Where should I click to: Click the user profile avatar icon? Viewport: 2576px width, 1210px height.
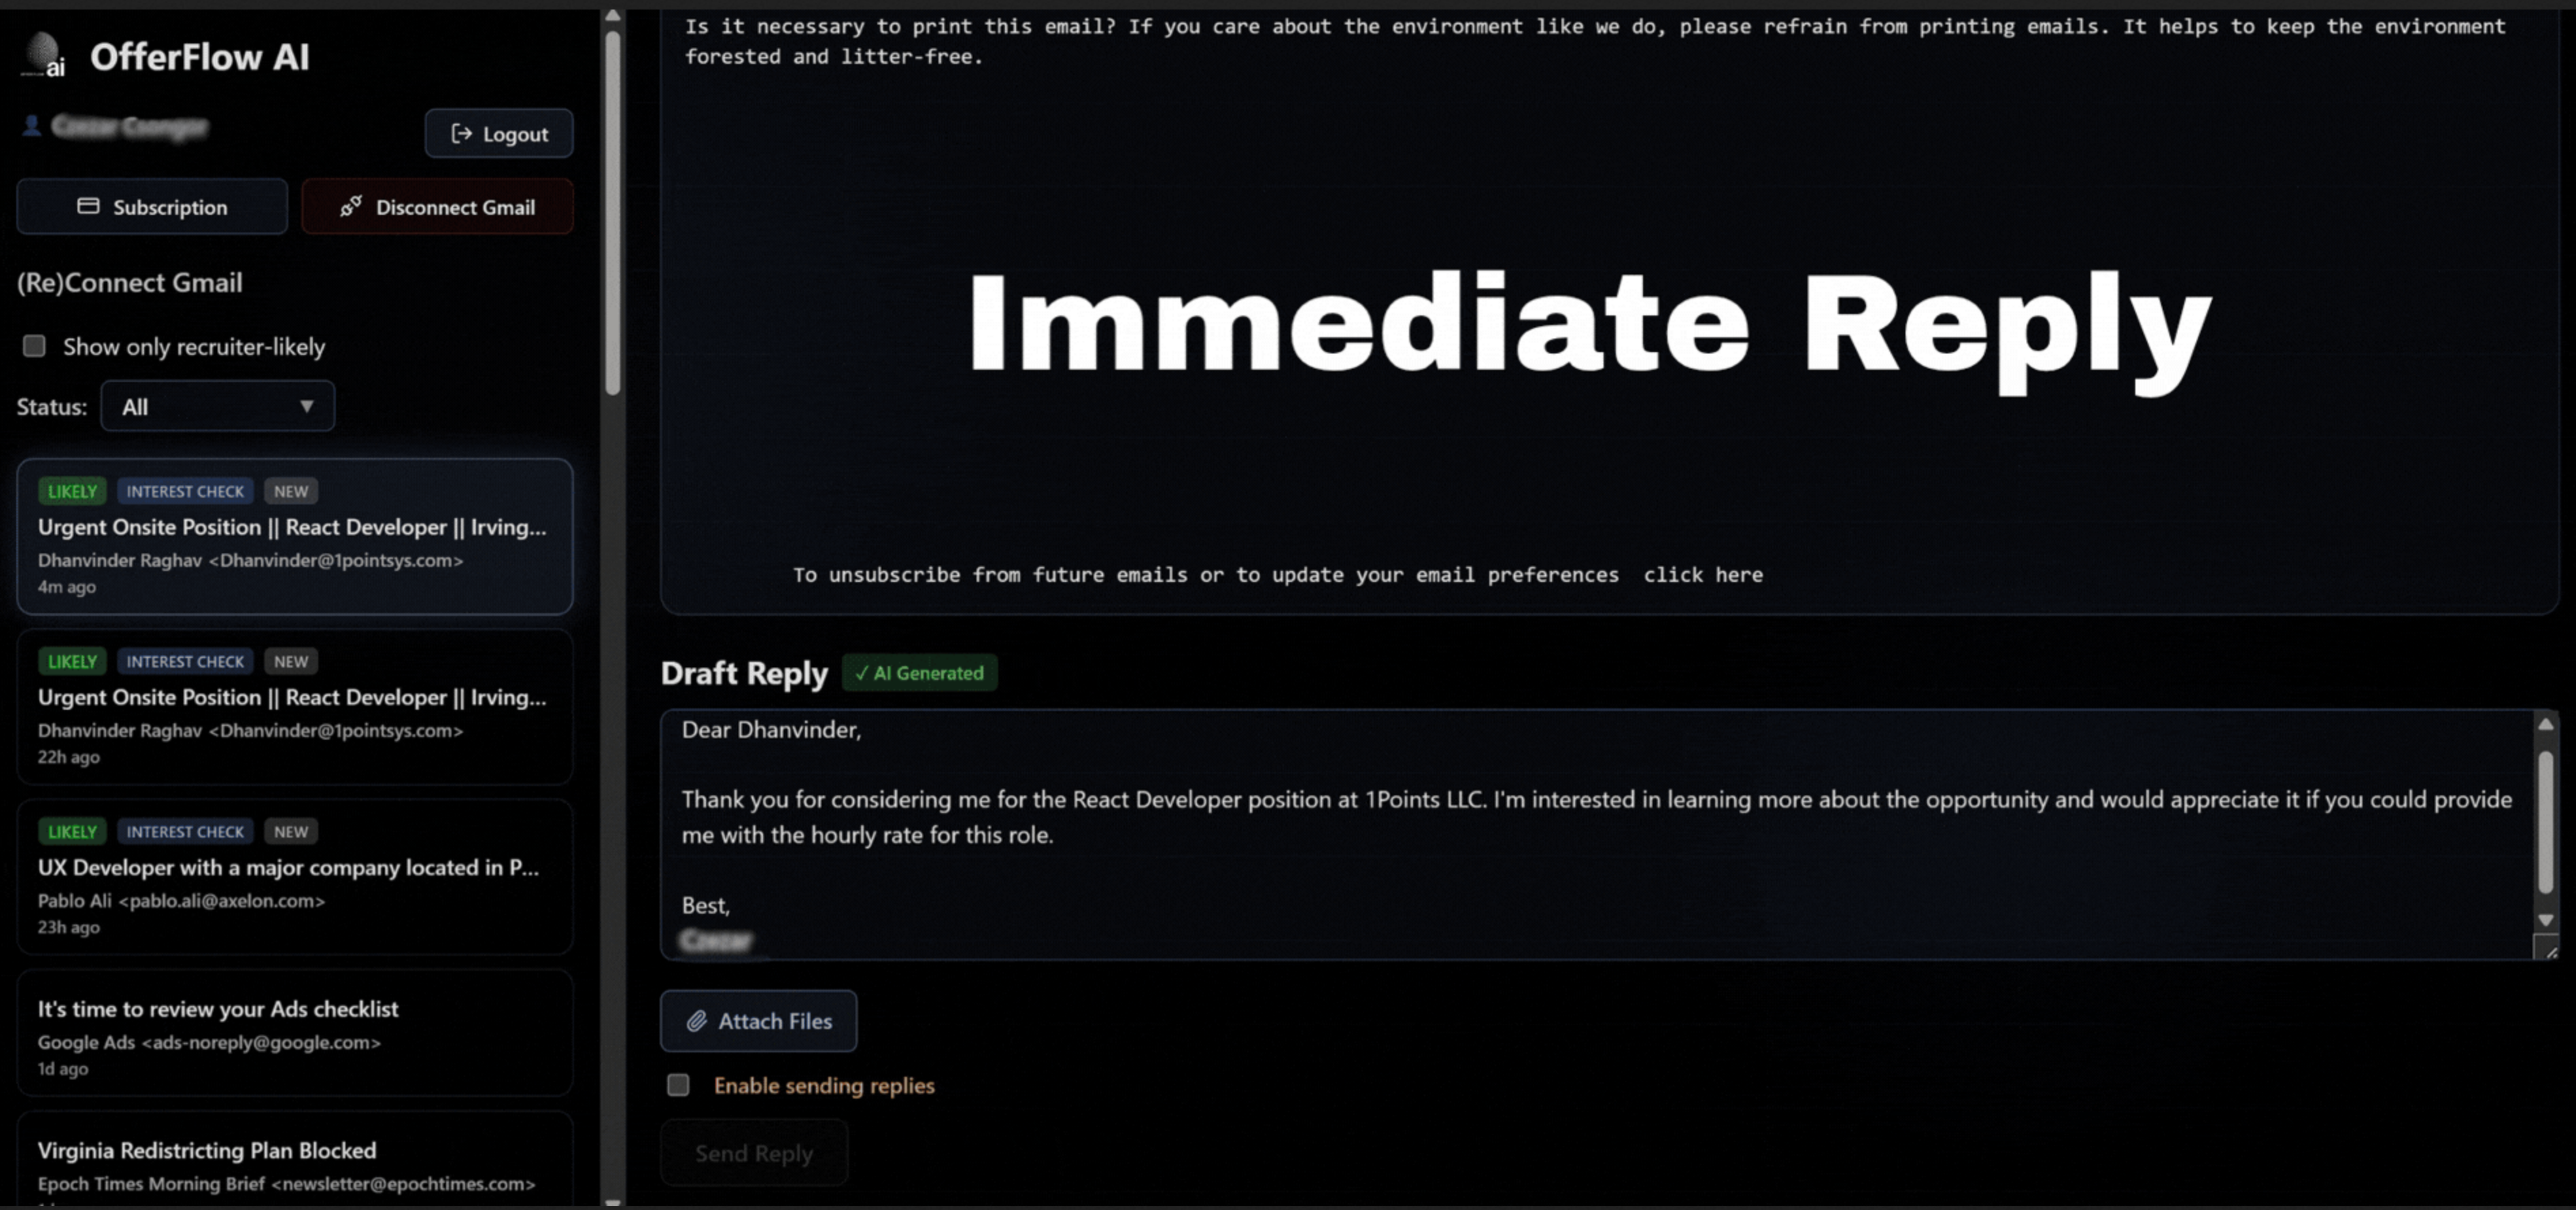click(32, 126)
